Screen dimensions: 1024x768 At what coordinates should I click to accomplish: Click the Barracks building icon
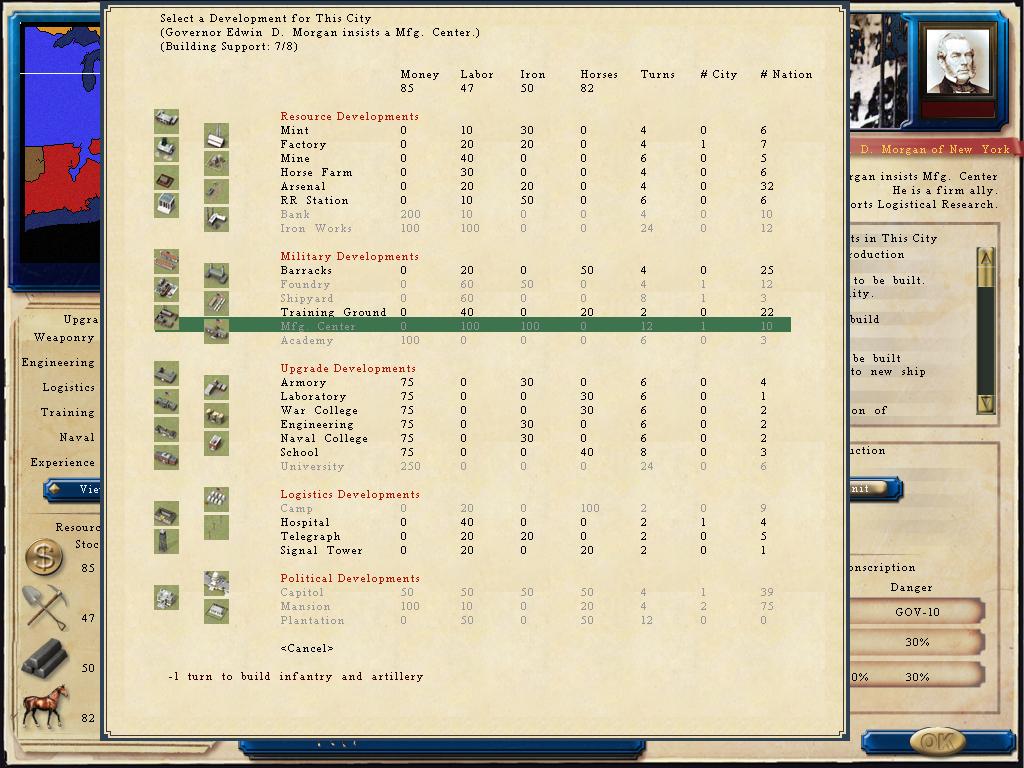[167, 261]
